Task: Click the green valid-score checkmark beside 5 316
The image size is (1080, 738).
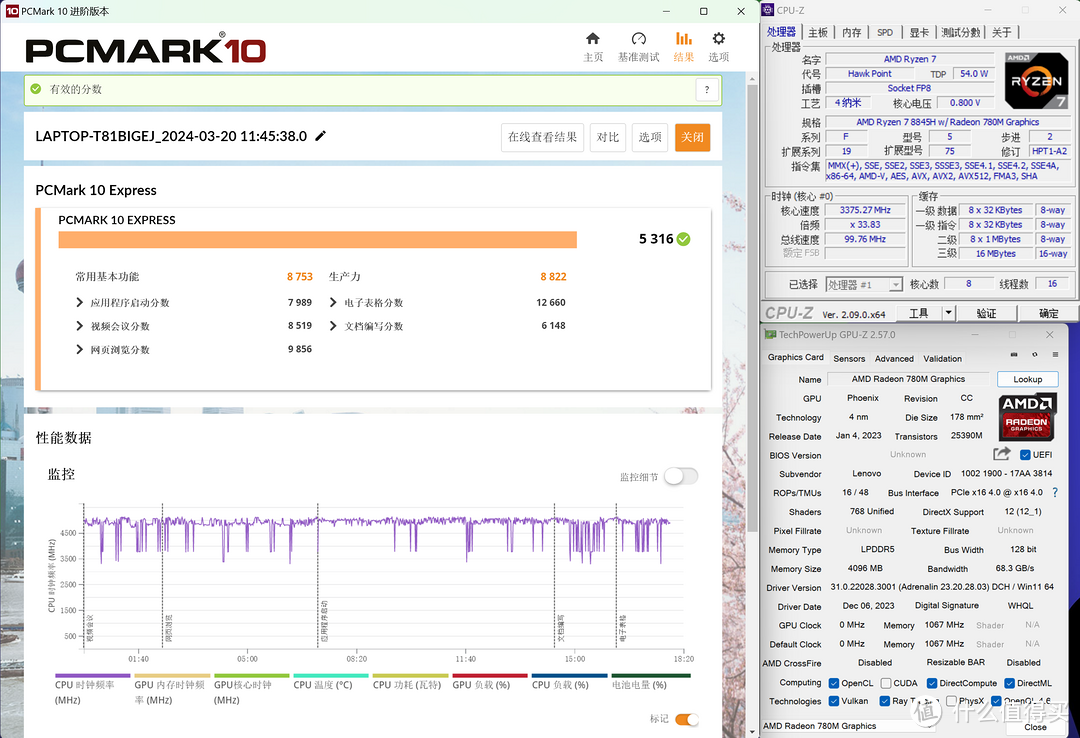Action: click(683, 239)
